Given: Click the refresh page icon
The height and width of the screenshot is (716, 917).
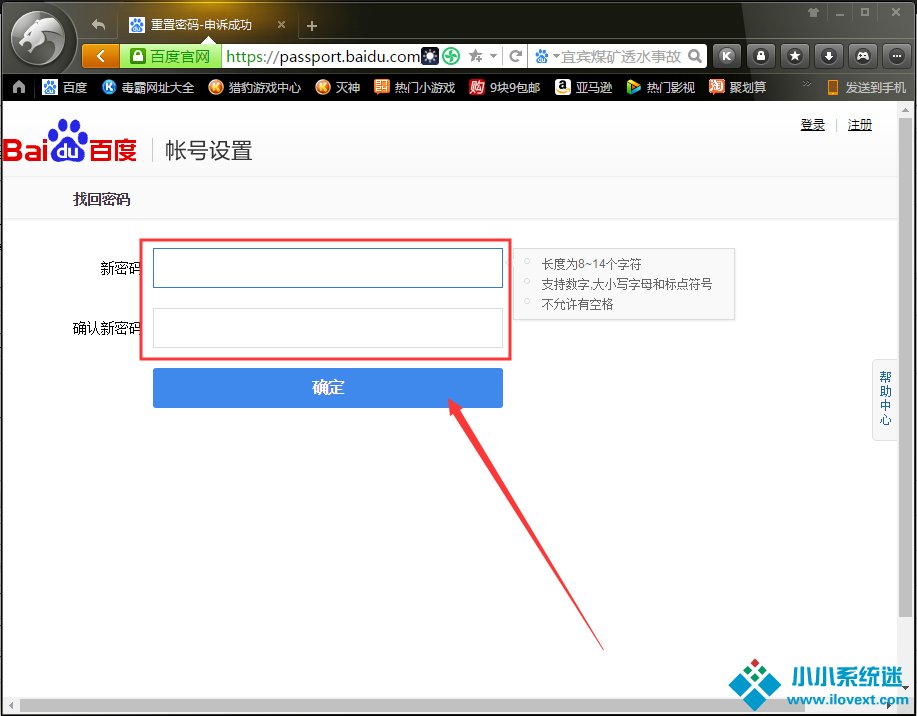Looking at the screenshot, I should click(x=516, y=56).
